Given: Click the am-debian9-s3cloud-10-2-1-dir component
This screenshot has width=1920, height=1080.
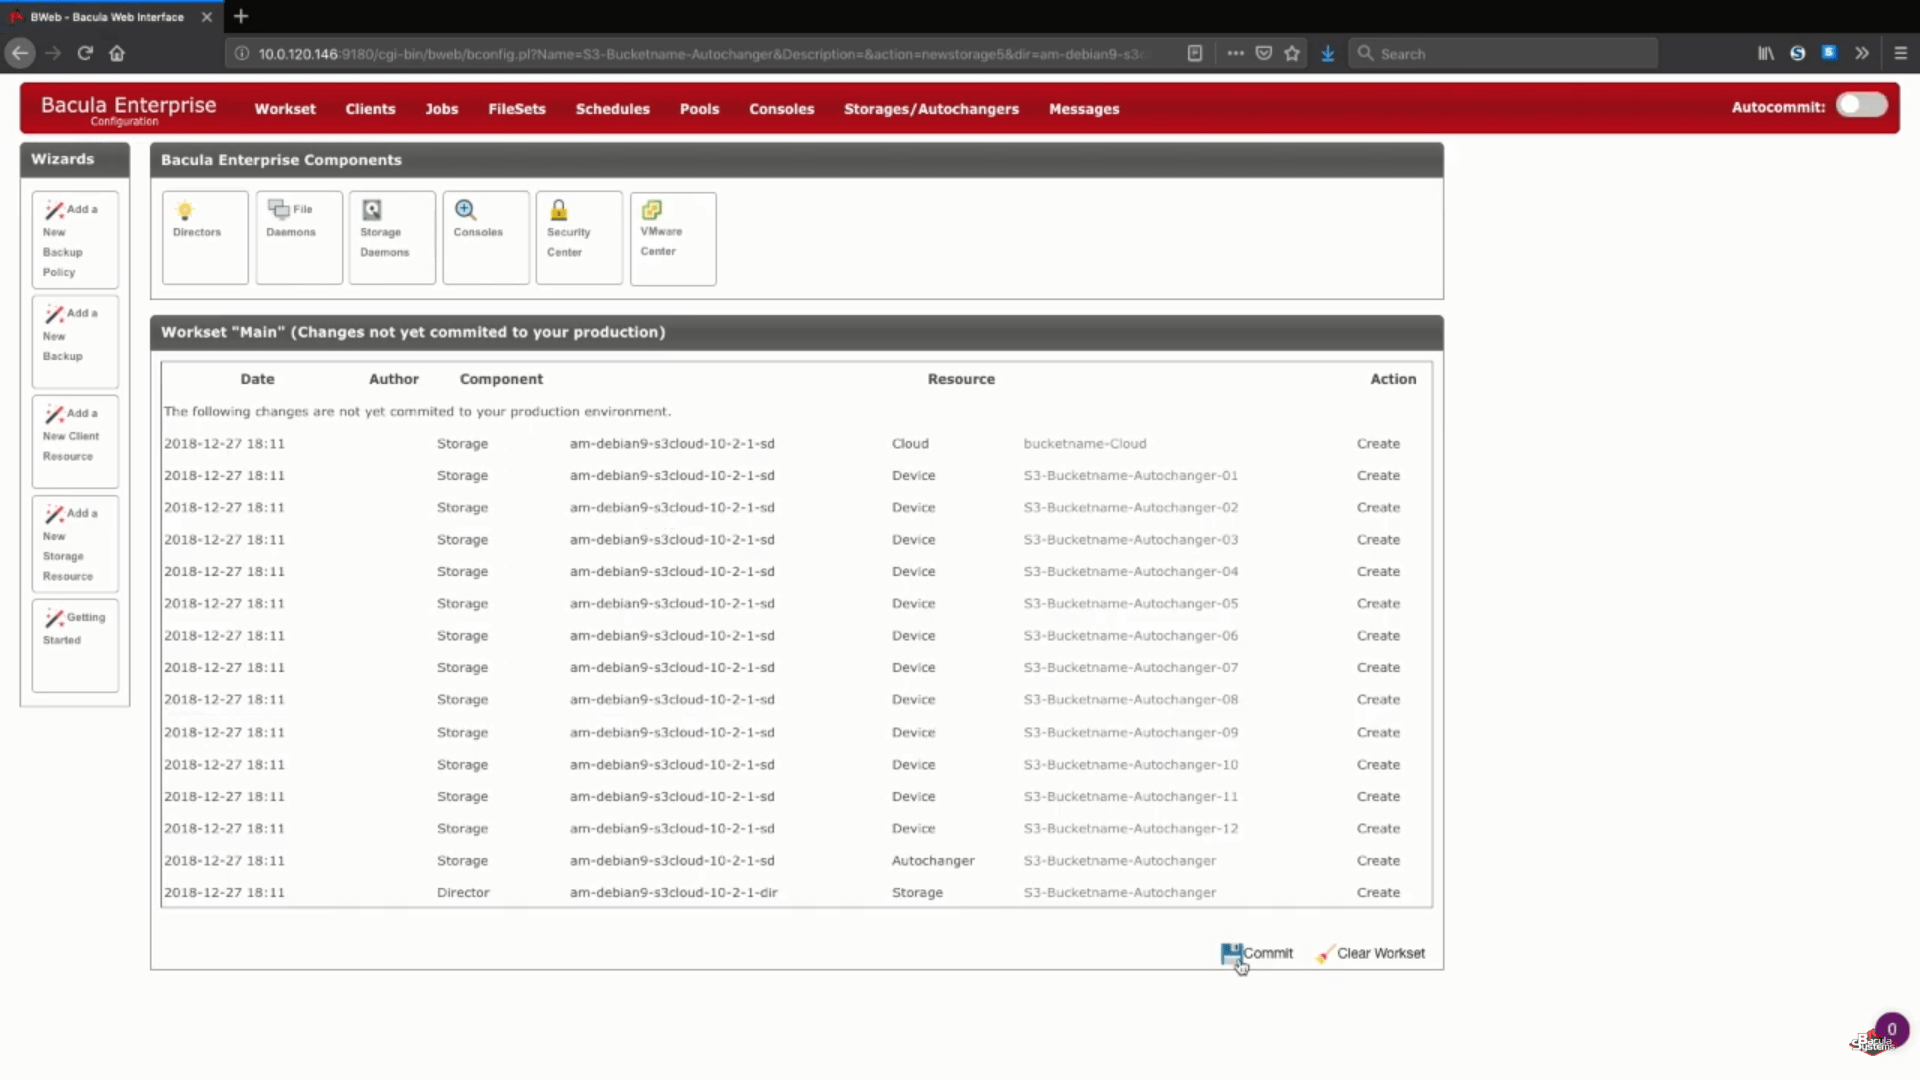Looking at the screenshot, I should click(673, 892).
